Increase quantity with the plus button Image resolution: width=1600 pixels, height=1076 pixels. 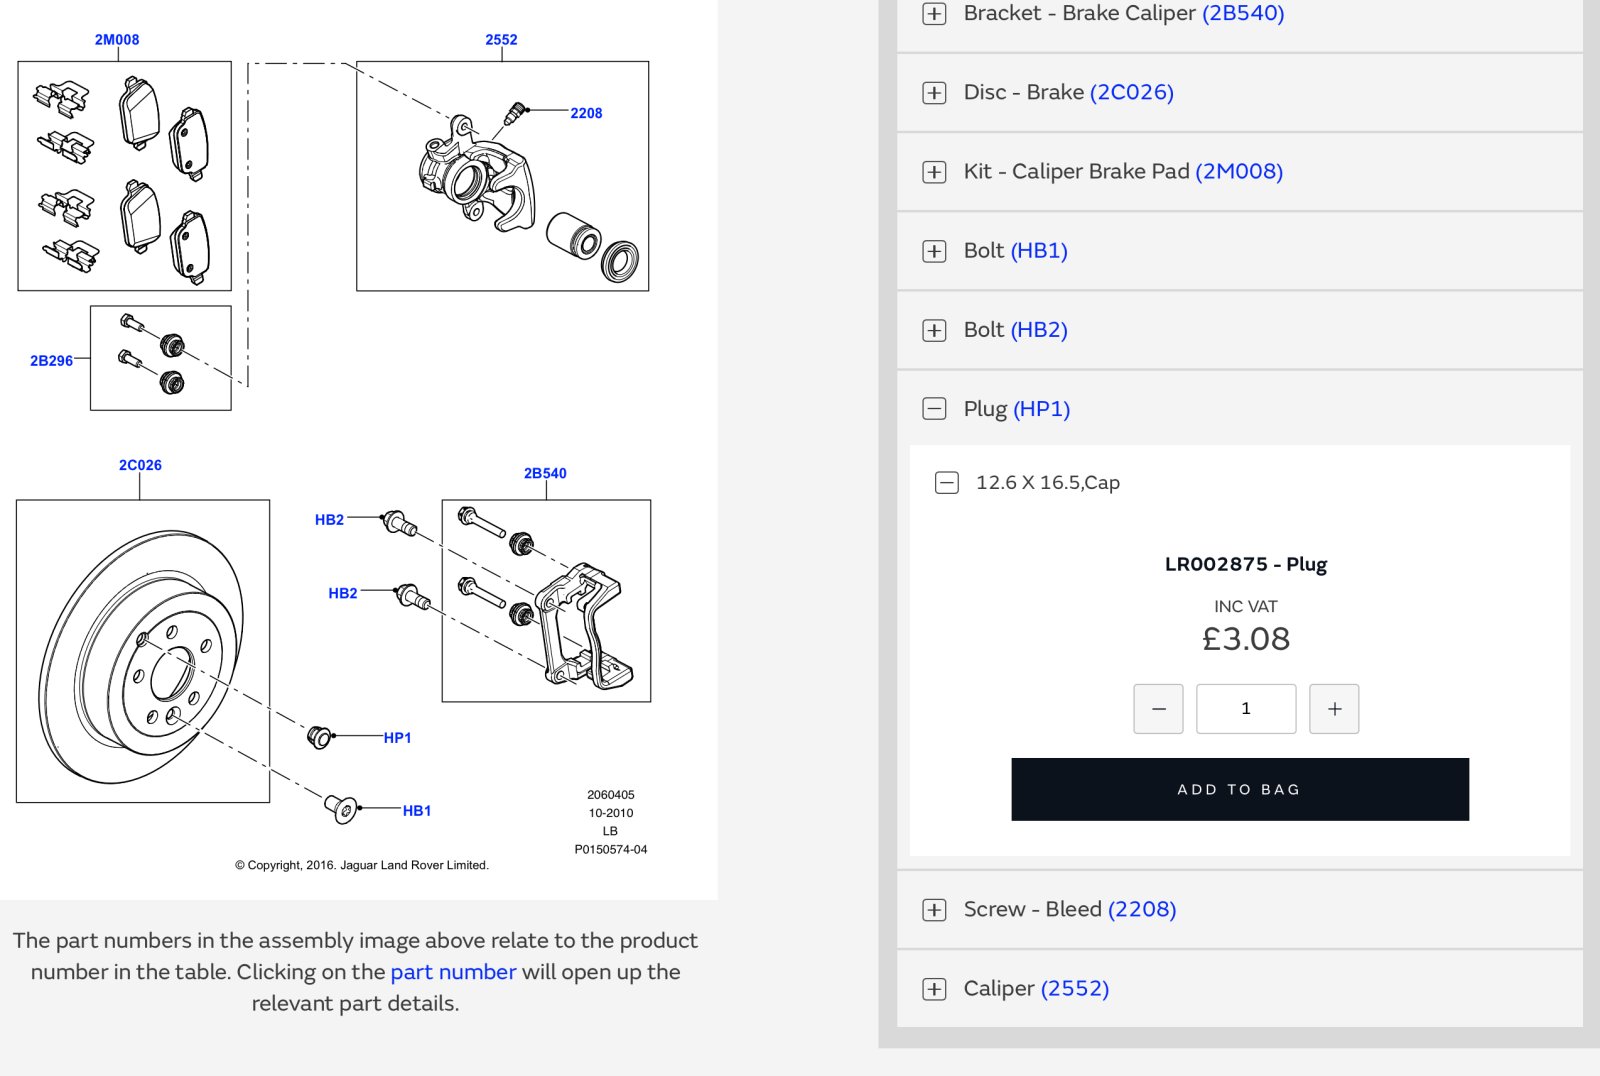[x=1334, y=708]
